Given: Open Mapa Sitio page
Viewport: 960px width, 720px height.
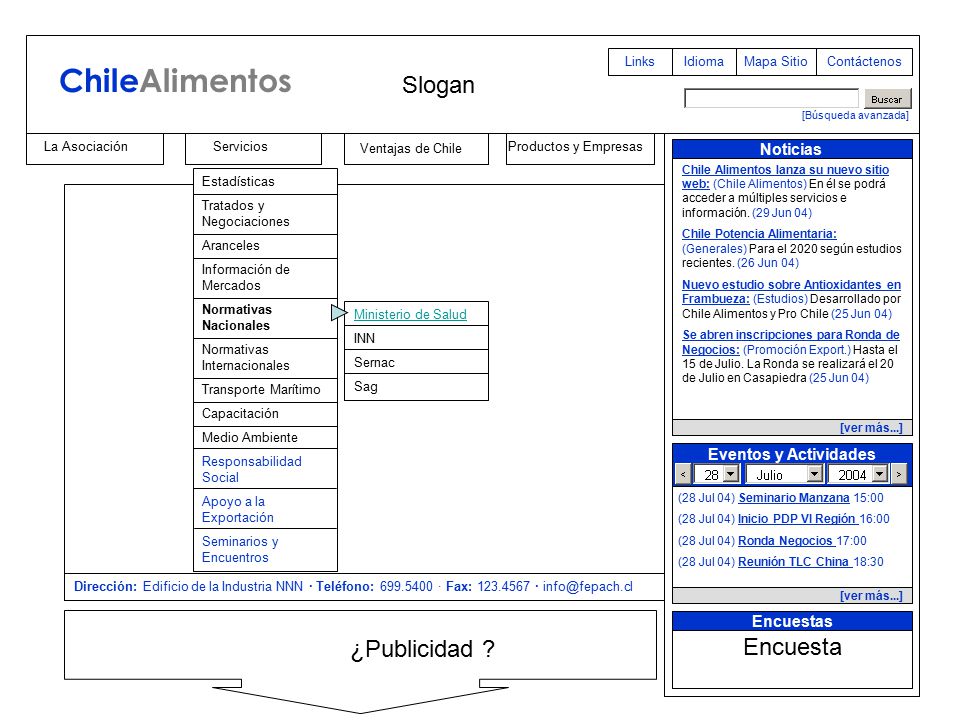Looking at the screenshot, I should pyautogui.click(x=776, y=62).
